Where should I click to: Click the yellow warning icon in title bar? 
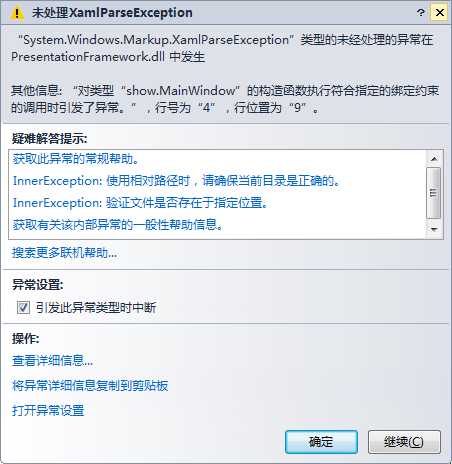tap(17, 13)
